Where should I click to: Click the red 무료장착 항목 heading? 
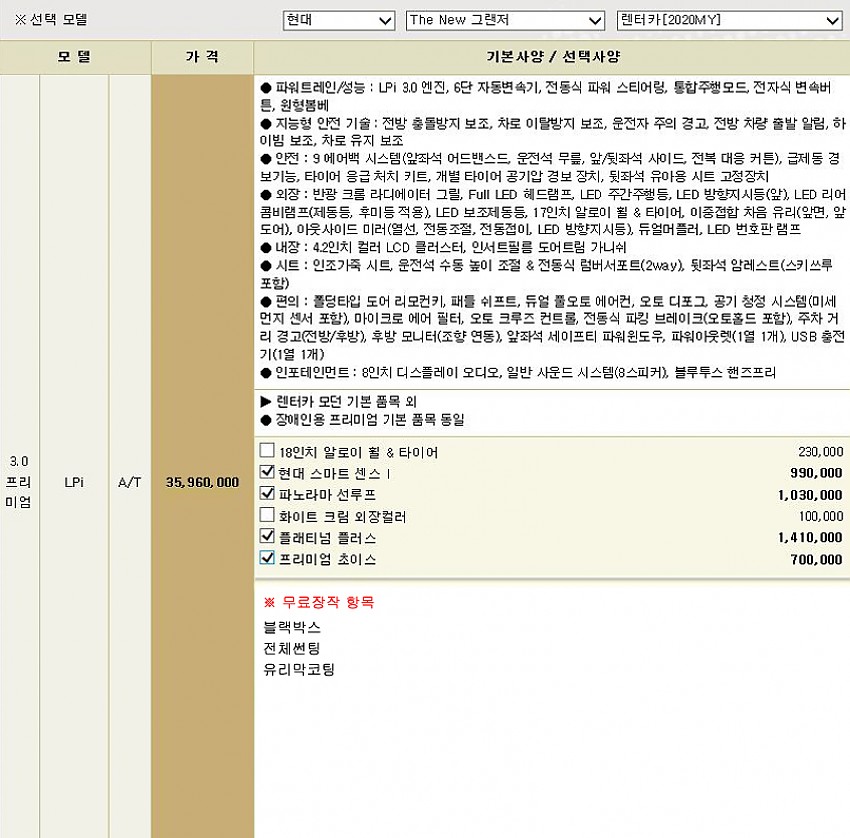(x=318, y=603)
